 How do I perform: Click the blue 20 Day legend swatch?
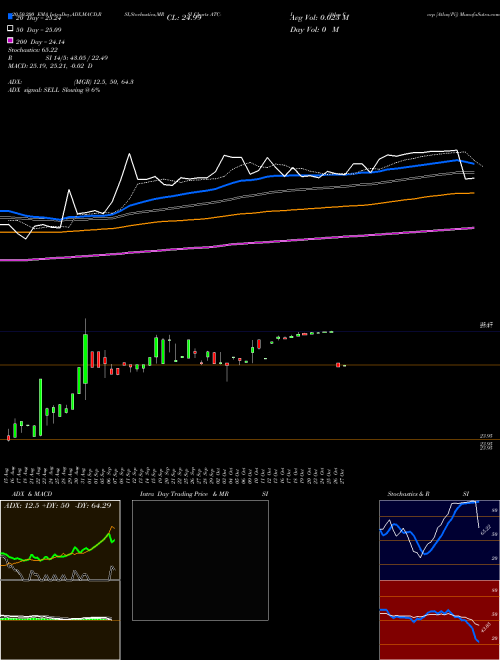click(x=10, y=16)
